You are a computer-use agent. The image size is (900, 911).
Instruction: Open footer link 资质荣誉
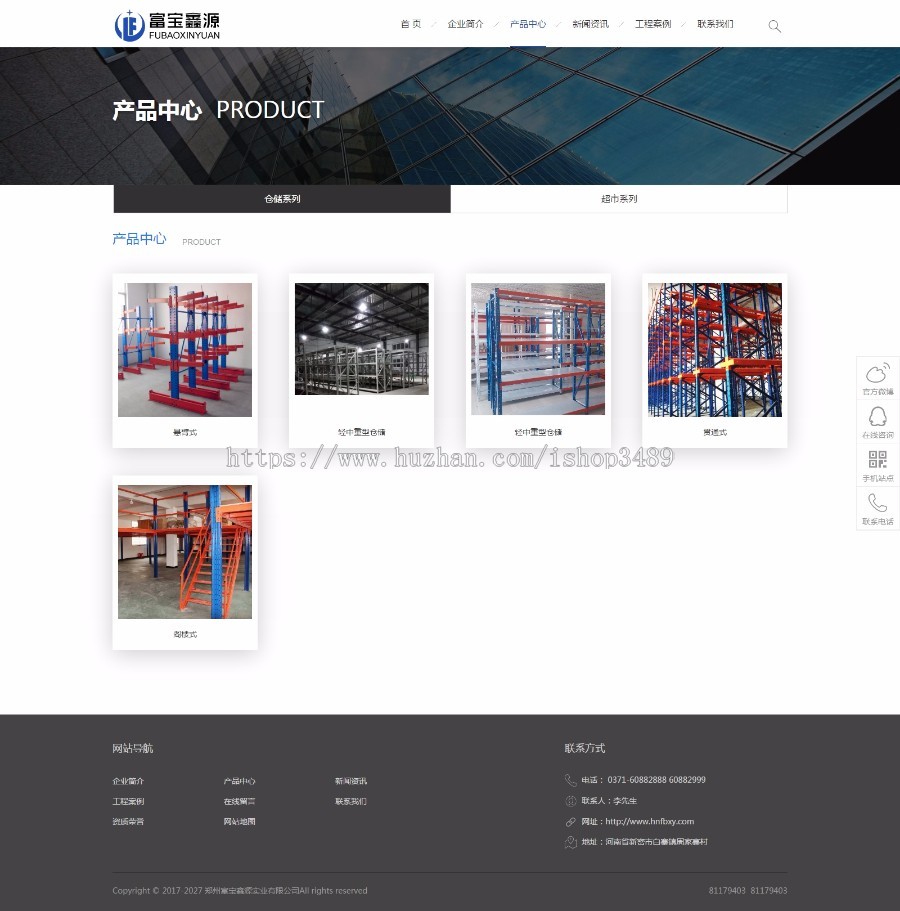coord(128,822)
